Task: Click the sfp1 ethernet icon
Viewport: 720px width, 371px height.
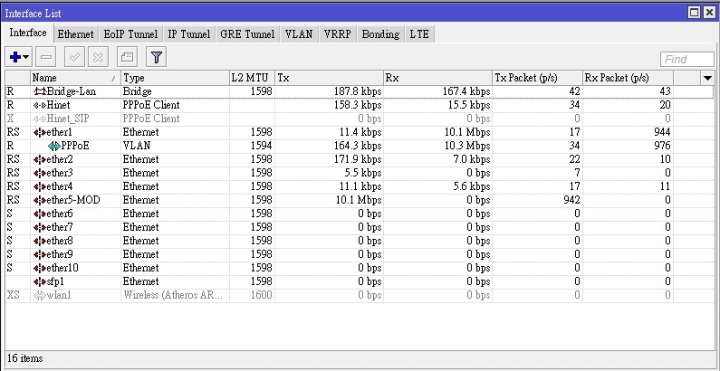Action: tap(40, 281)
